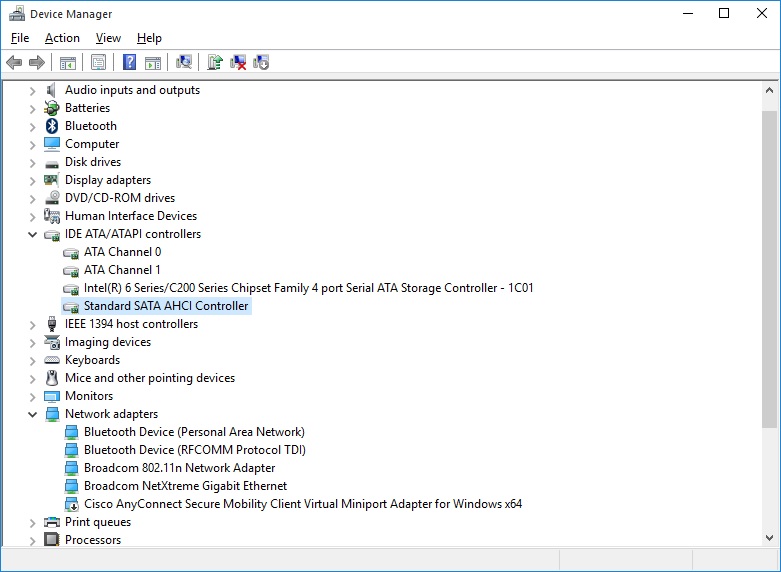This screenshot has width=781, height=572.
Task: Expand the Bluetooth node chevron
Action: (32, 127)
